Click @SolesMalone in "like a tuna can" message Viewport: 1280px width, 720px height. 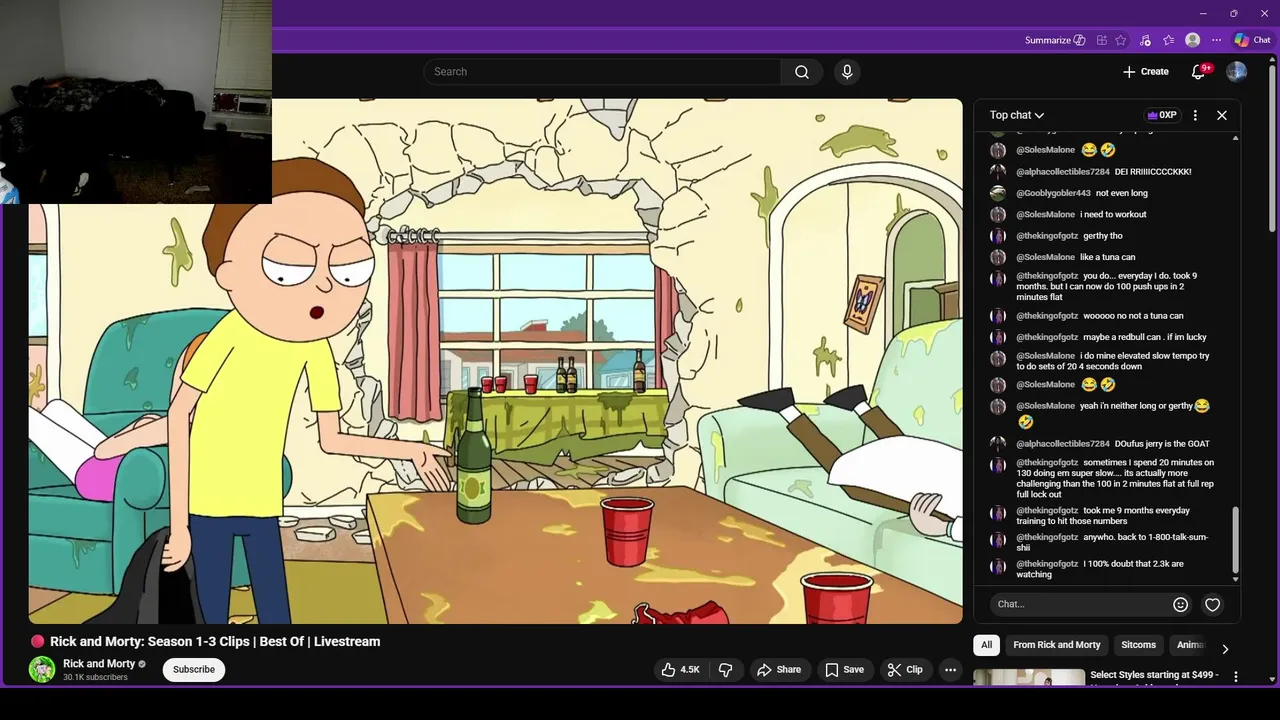click(x=1046, y=258)
